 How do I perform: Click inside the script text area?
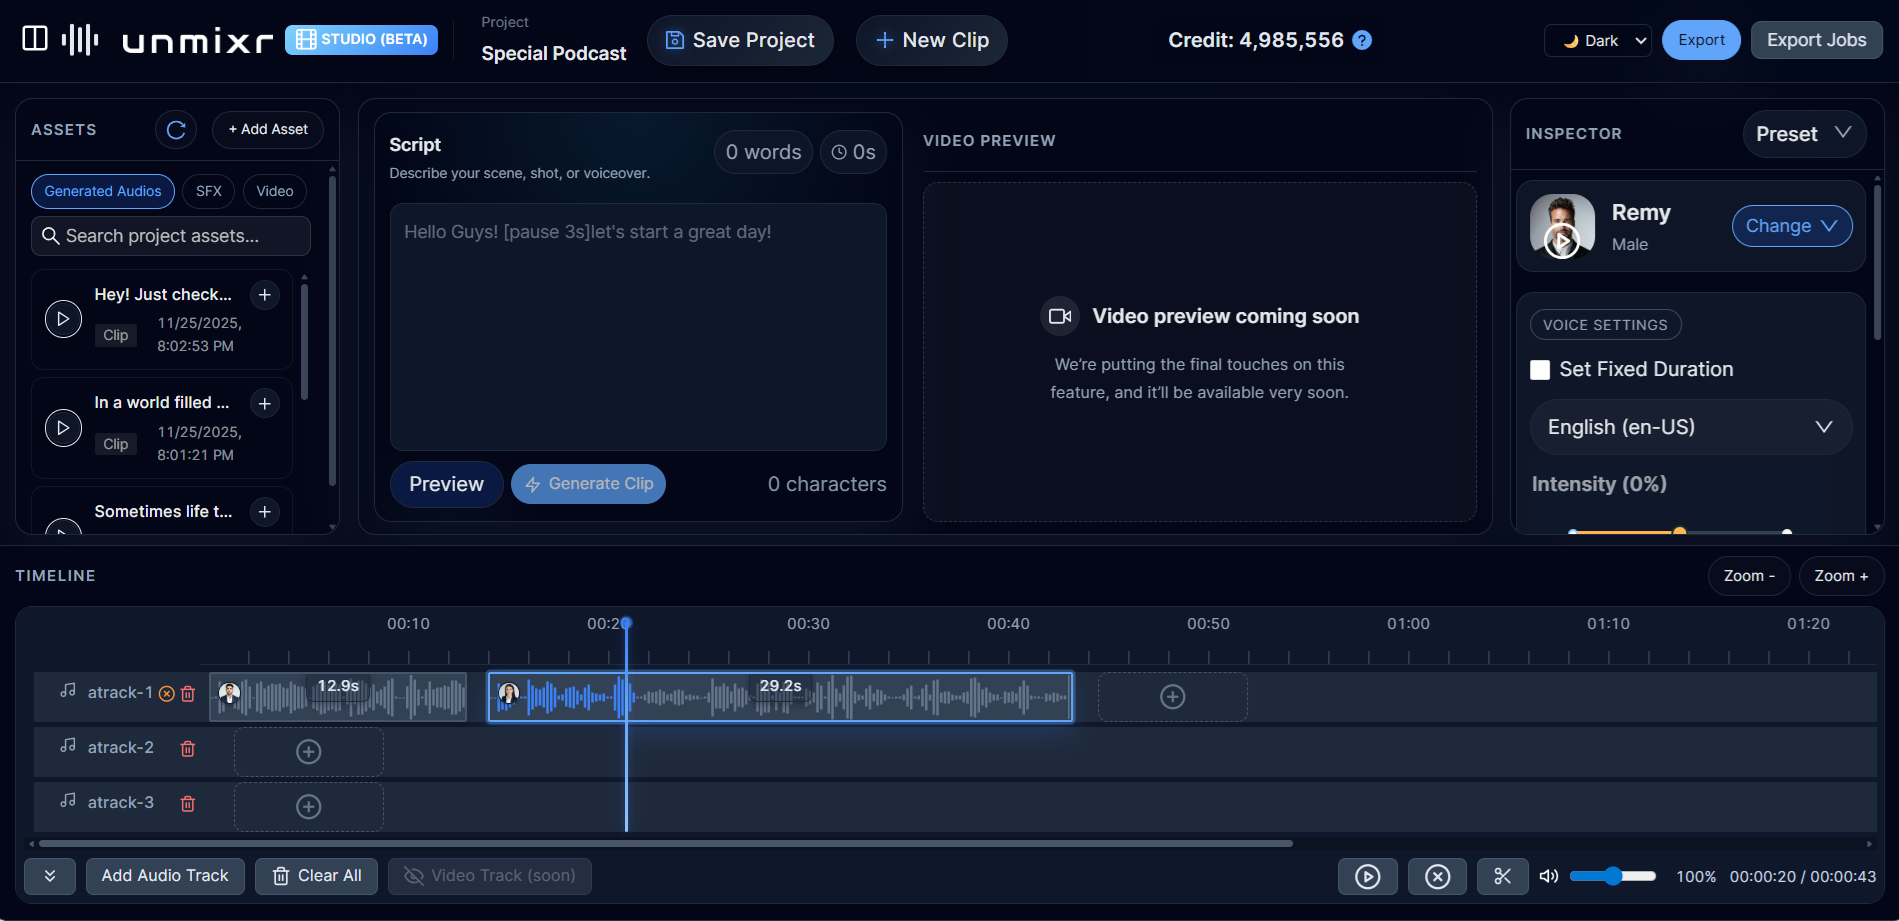(637, 327)
